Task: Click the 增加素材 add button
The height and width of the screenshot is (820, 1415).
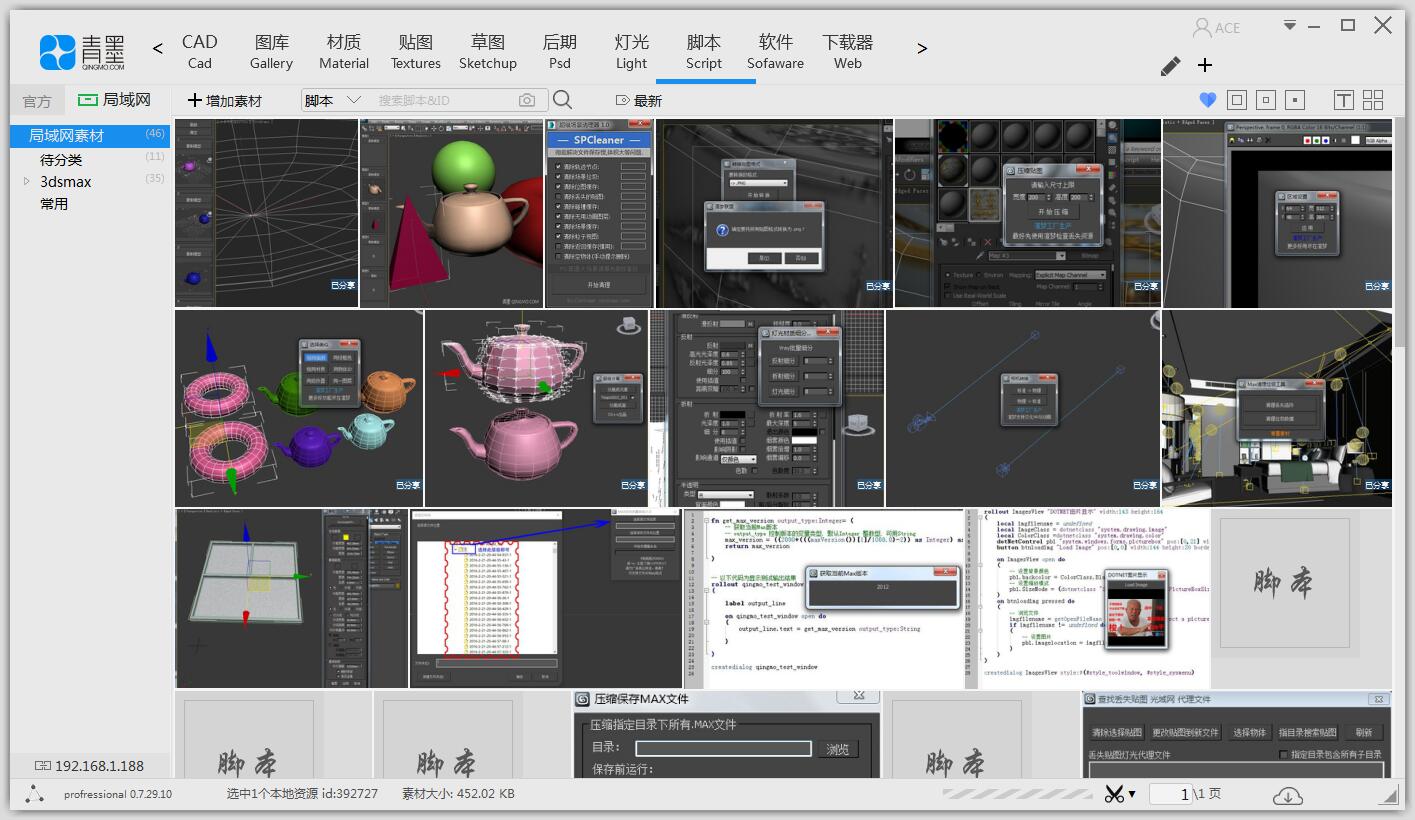Action: 225,100
